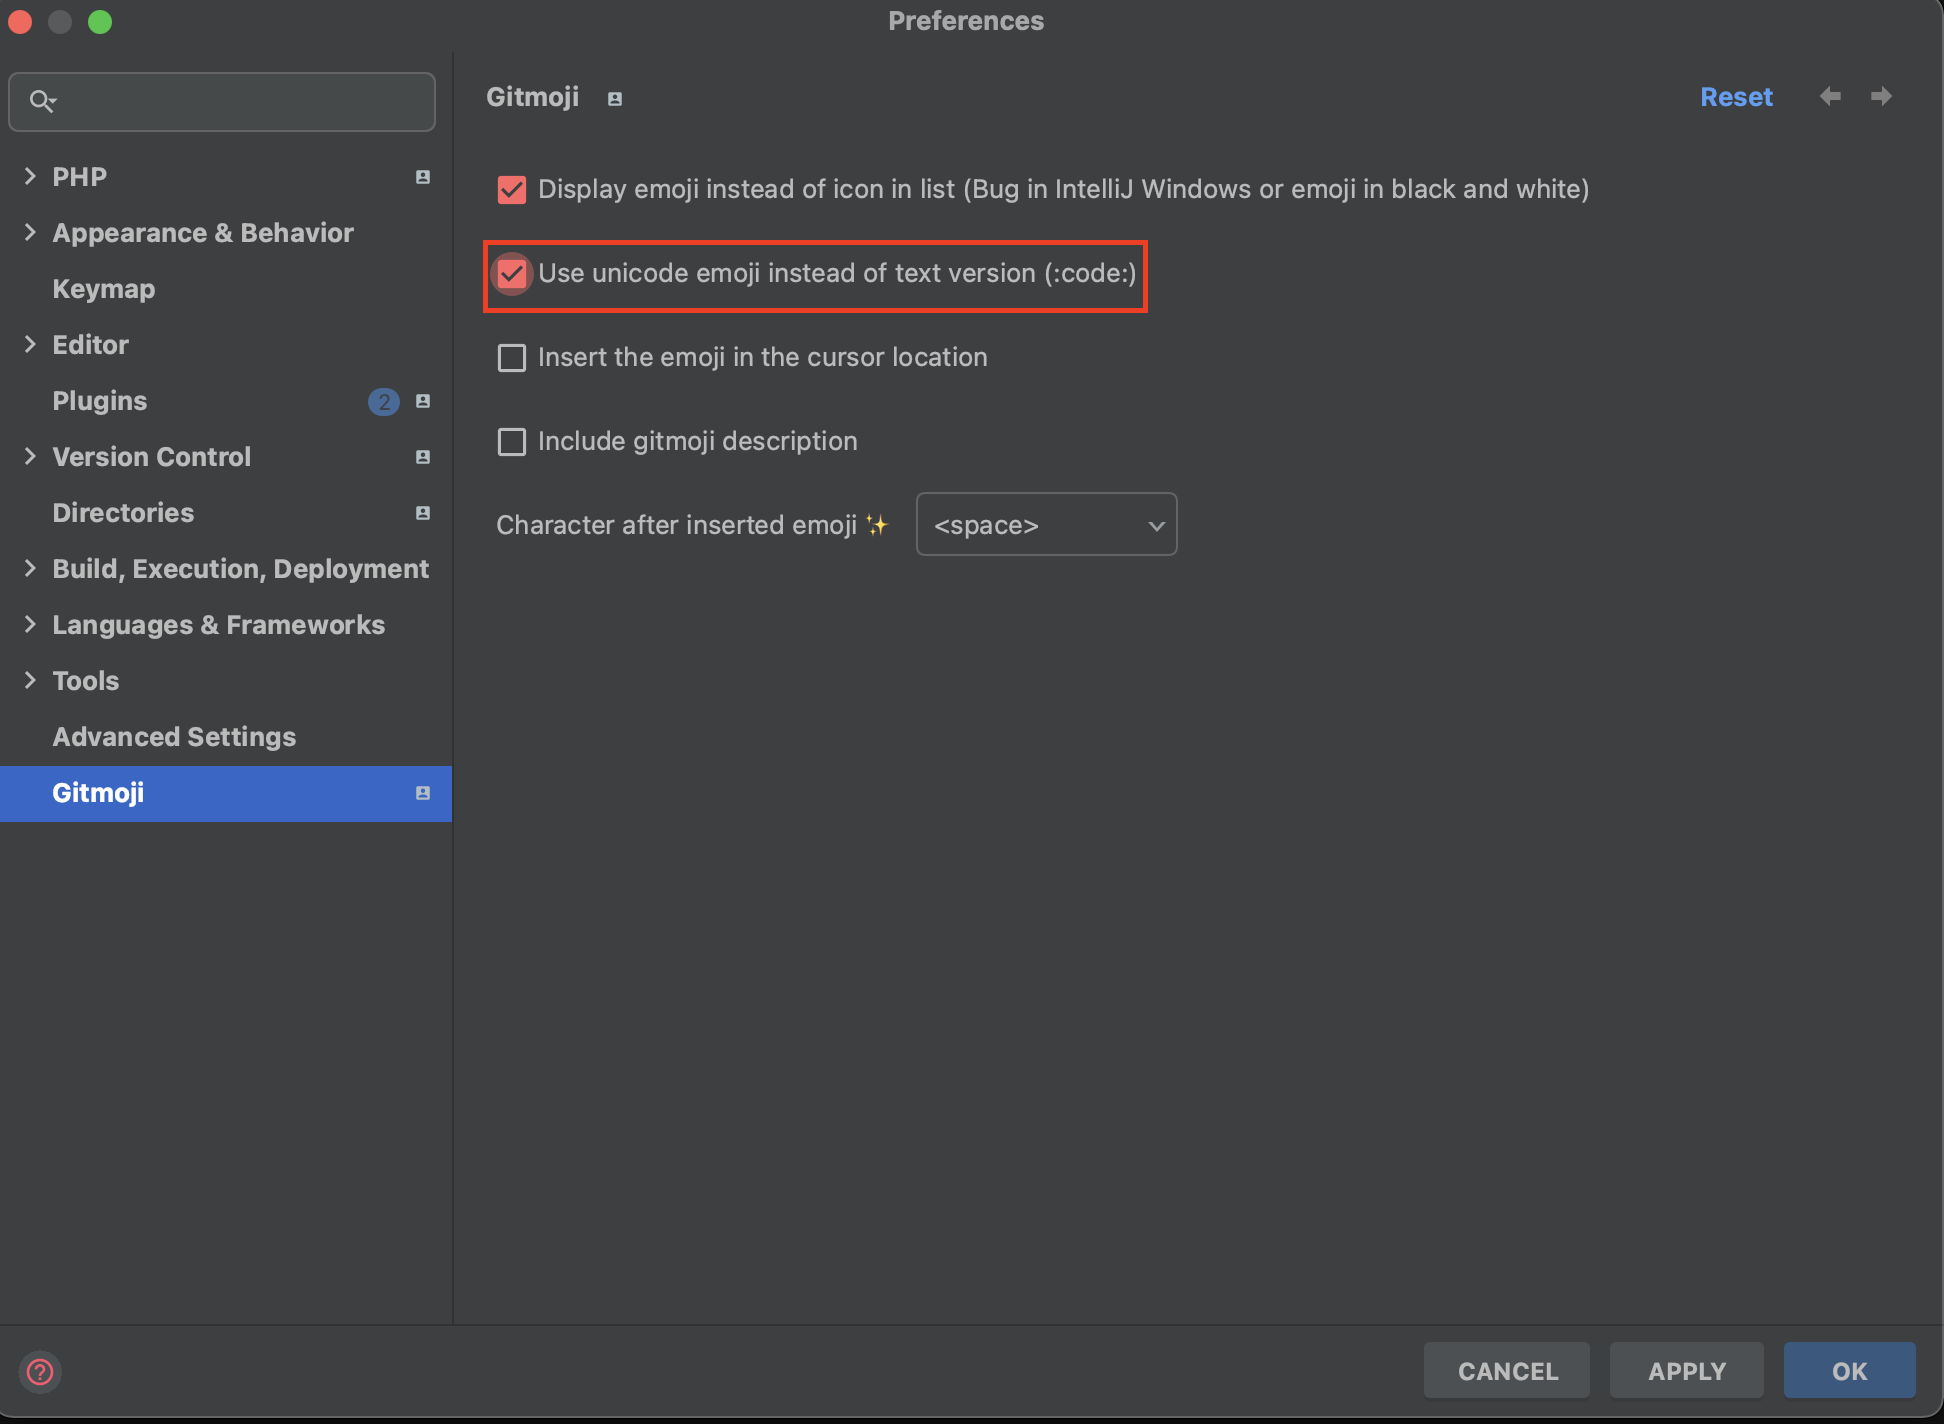
Task: Click the forward navigation arrow
Action: 1881,96
